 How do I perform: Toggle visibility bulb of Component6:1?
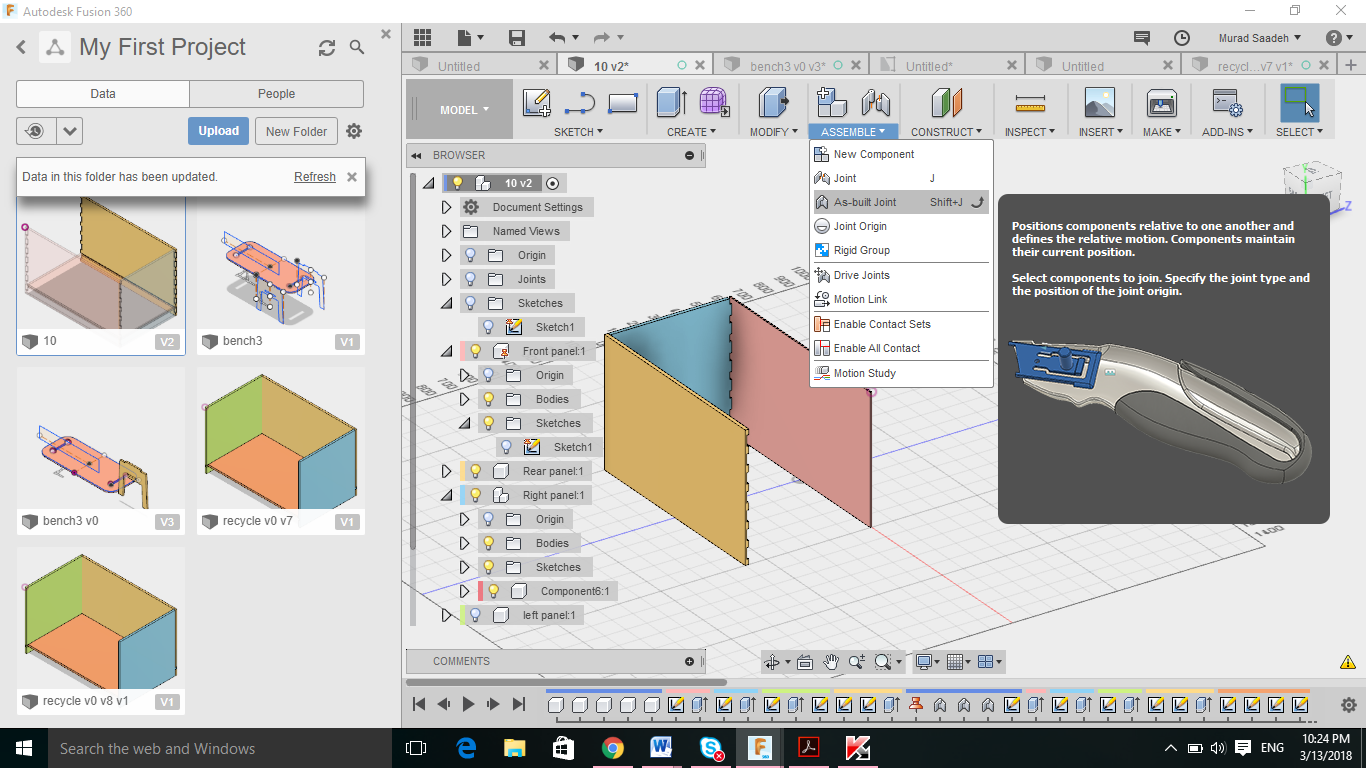pos(494,591)
